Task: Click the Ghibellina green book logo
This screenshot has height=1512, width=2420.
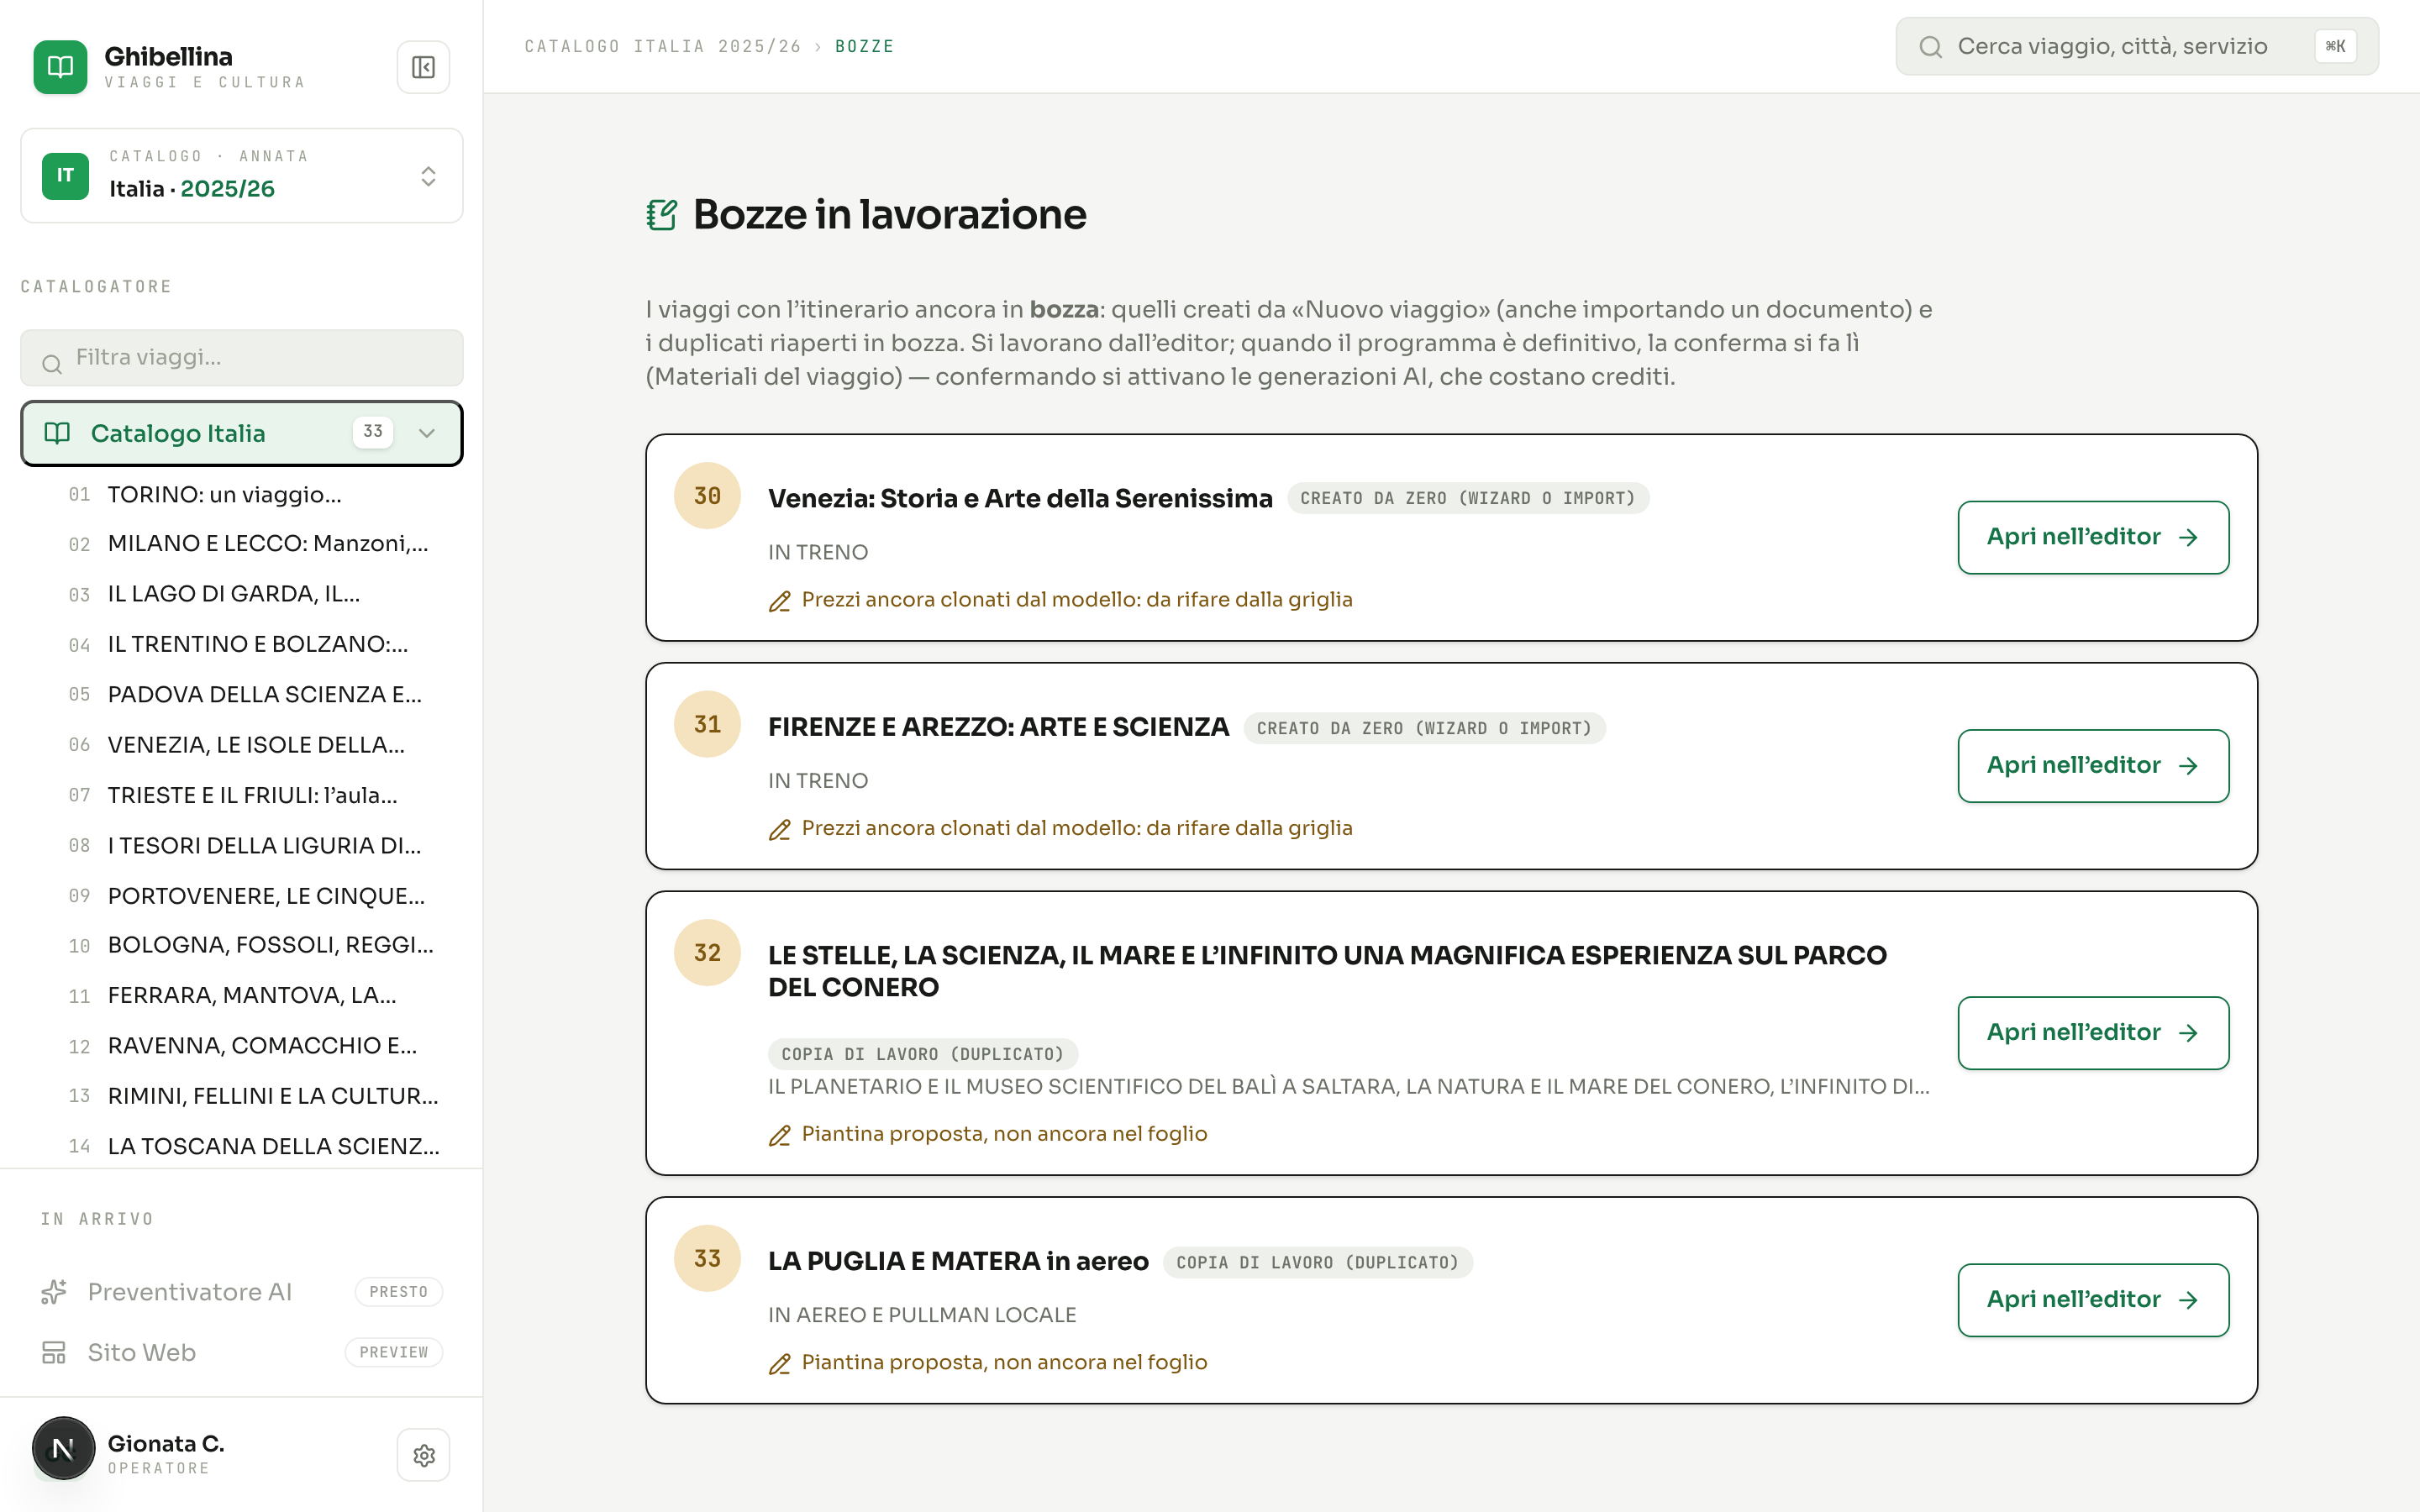Action: pos(60,67)
